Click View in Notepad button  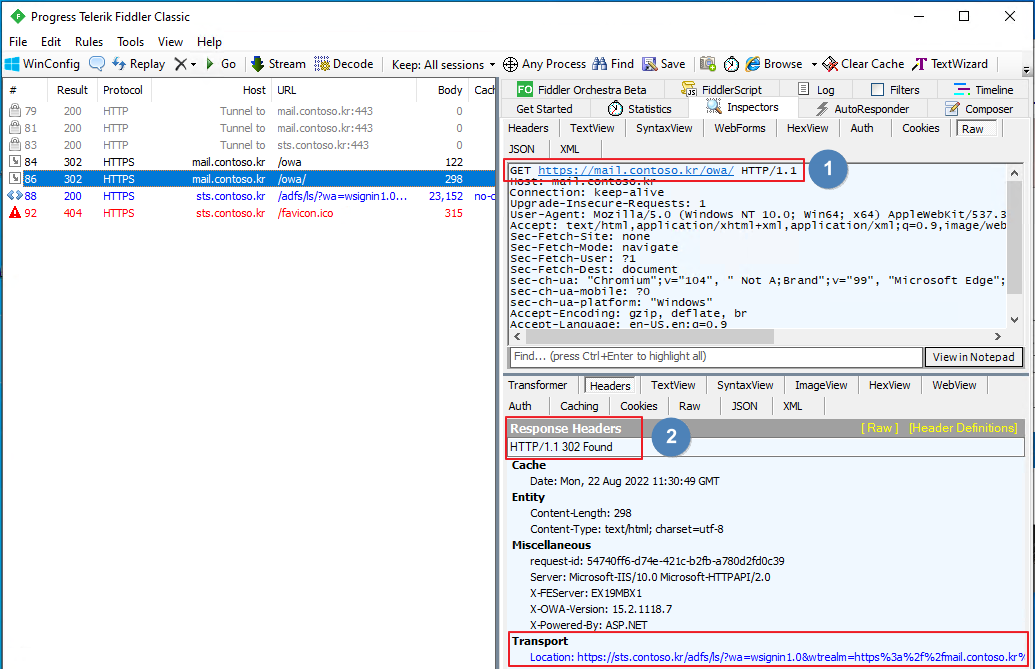coord(973,357)
